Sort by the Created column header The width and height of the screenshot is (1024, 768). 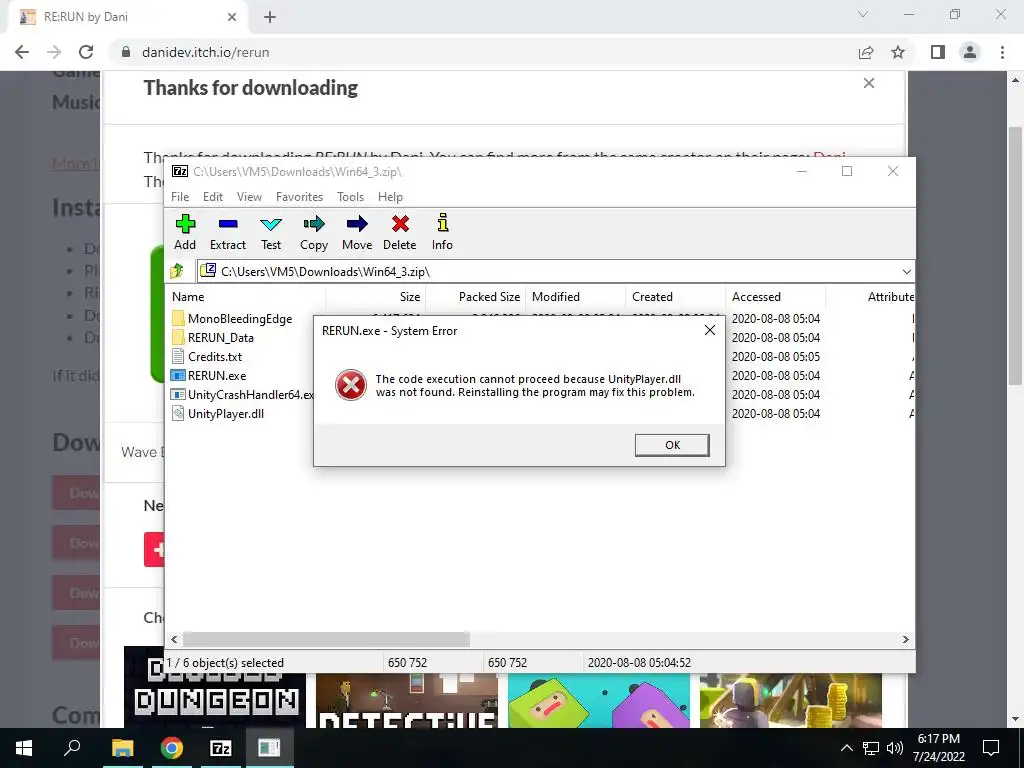(675, 296)
